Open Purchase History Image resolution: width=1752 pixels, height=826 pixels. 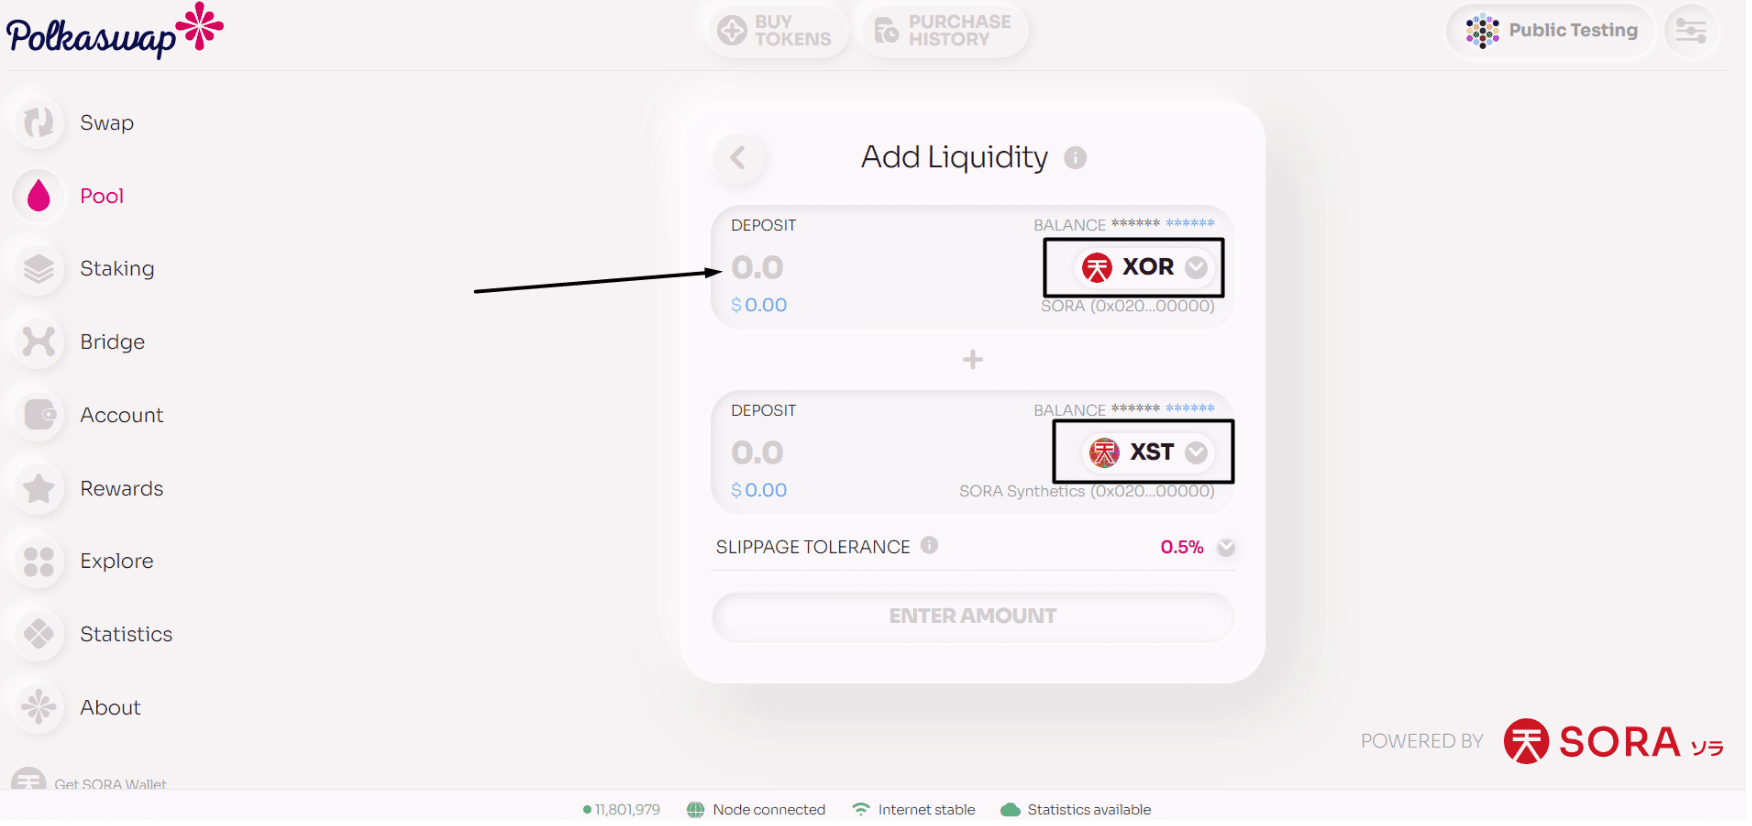[943, 31]
